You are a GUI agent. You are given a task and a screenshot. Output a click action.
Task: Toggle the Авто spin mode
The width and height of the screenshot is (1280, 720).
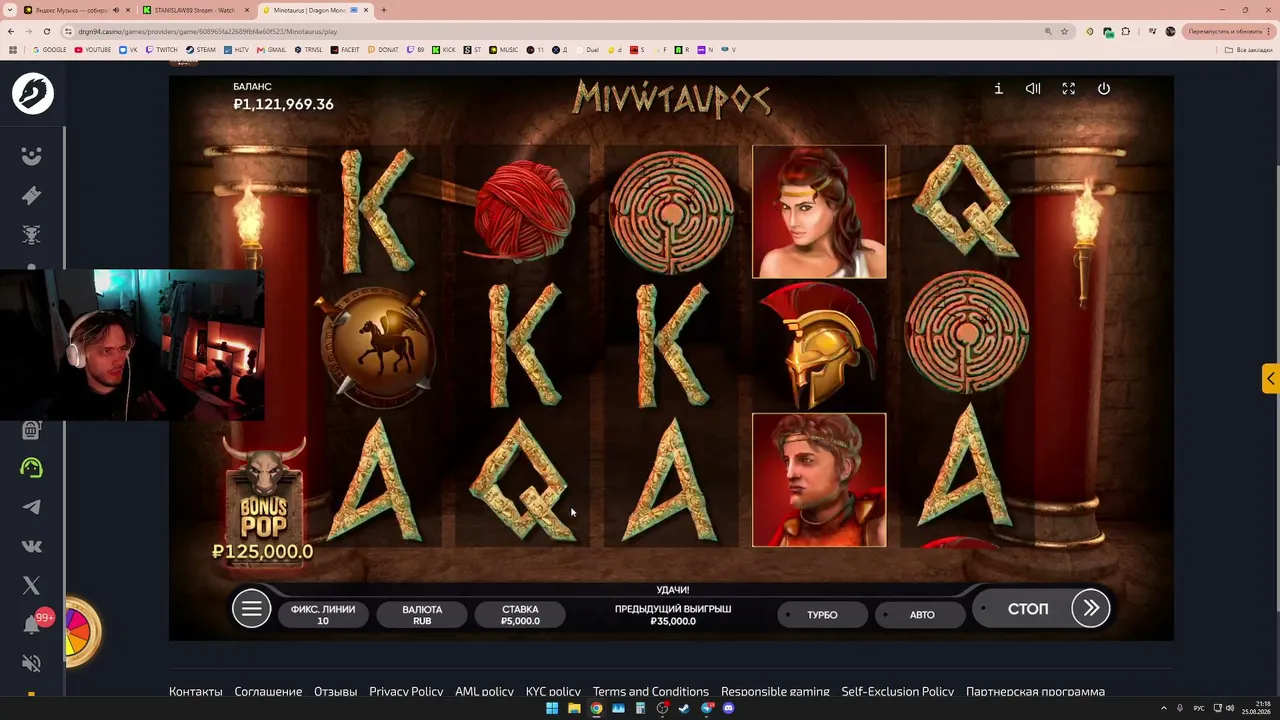(920, 615)
